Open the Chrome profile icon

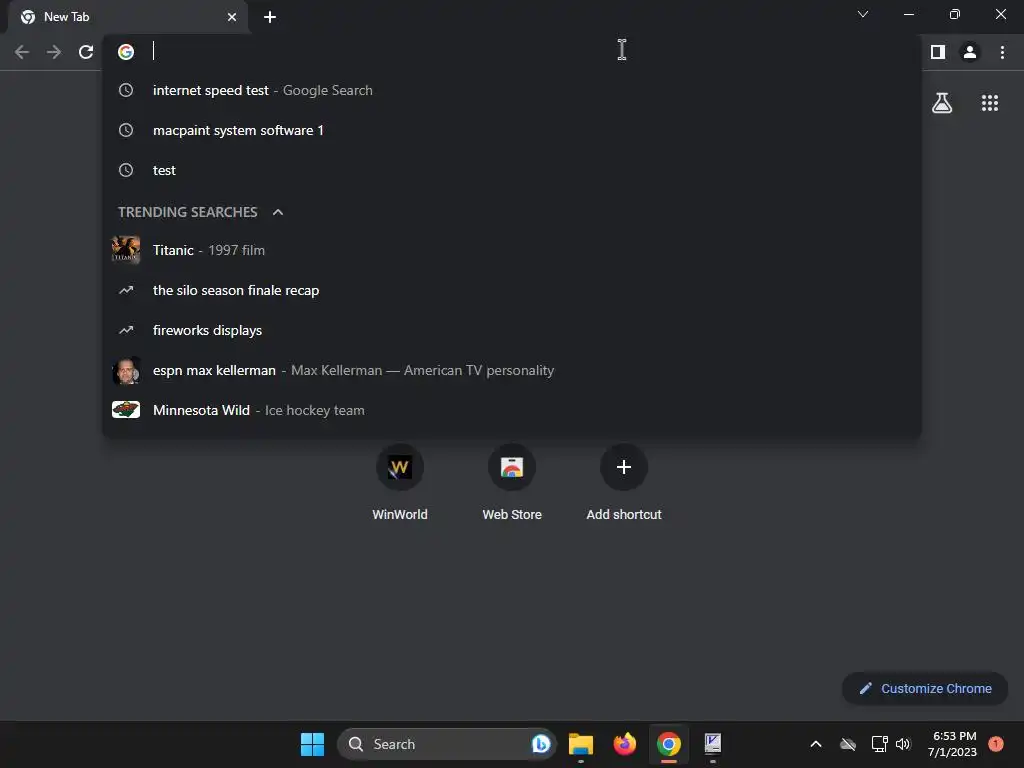970,52
